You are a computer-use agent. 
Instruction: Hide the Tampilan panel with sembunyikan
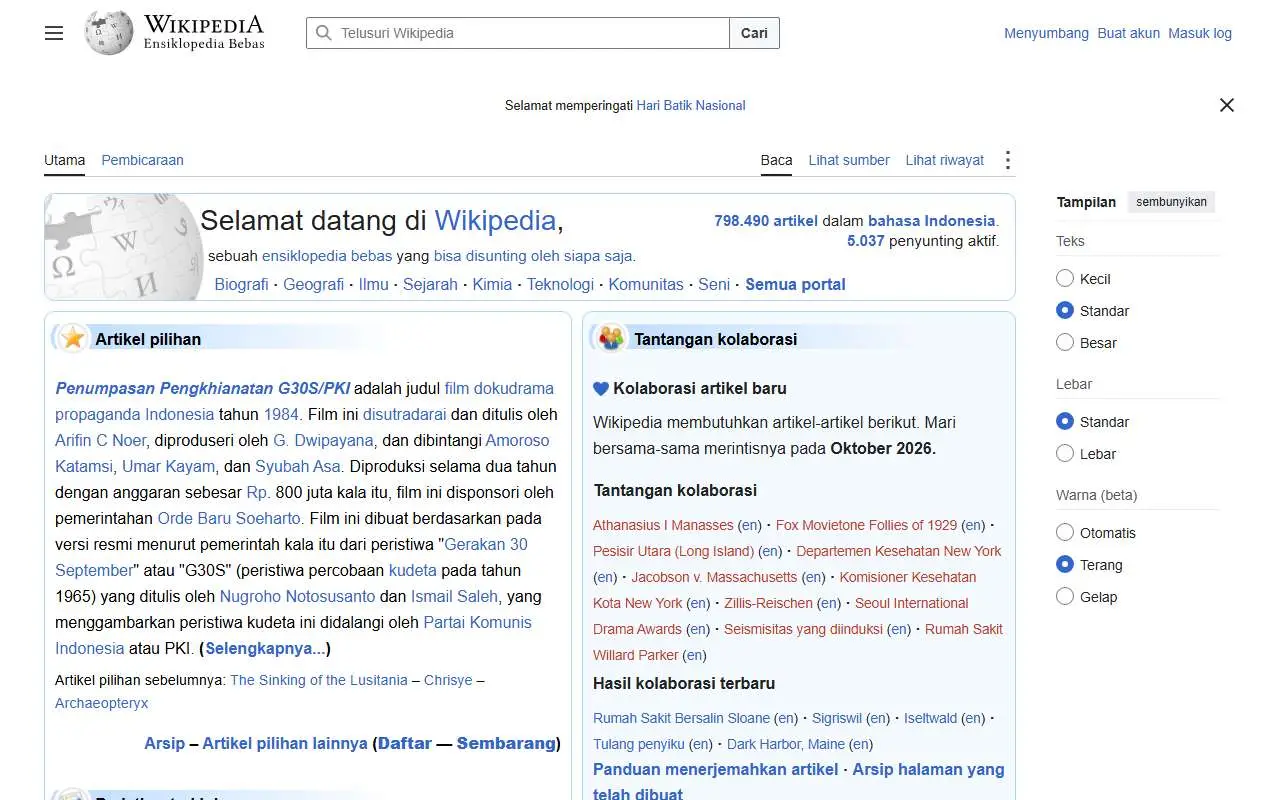click(x=1171, y=202)
